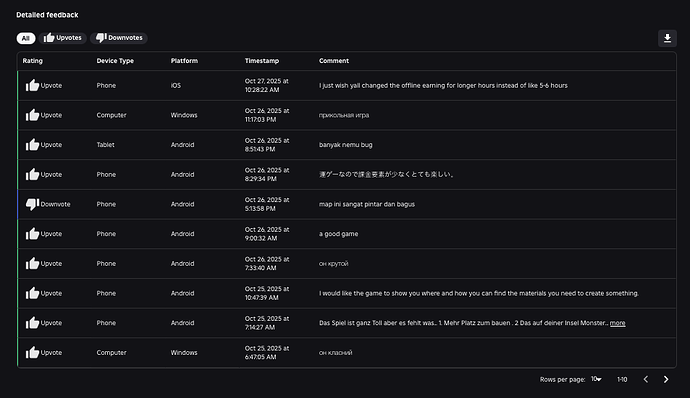Click the Oct 27, 2025 10:28:22 AM timestamp
This screenshot has width=690, height=398.
coord(267,85)
